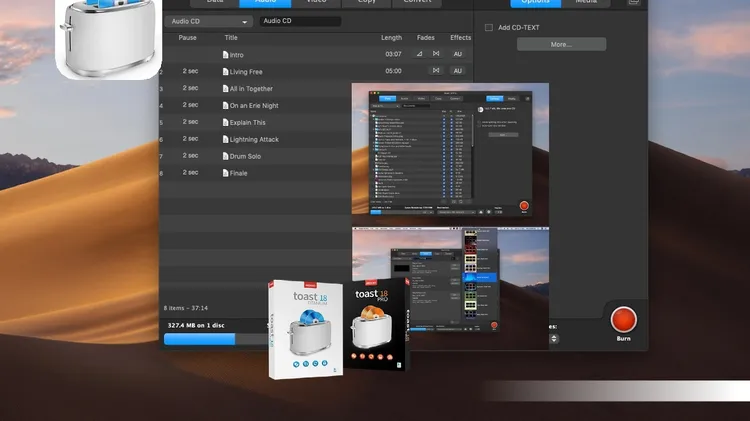Click the 2 sec pause for Living Free
The width and height of the screenshot is (750, 421).
click(190, 71)
